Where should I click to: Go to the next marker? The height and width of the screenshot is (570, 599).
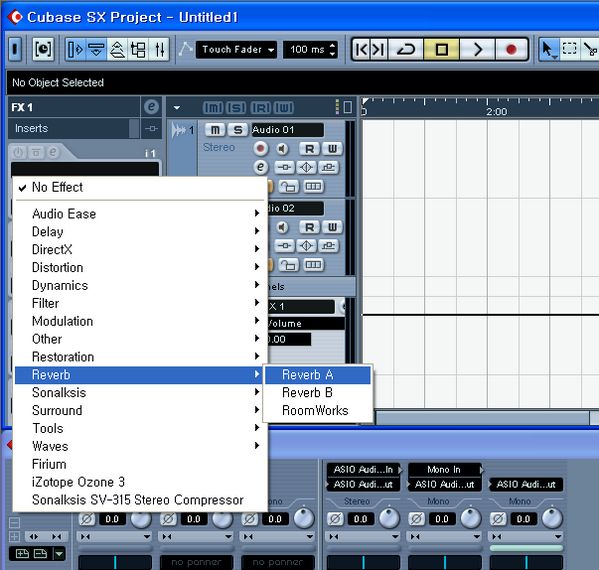[x=379, y=50]
